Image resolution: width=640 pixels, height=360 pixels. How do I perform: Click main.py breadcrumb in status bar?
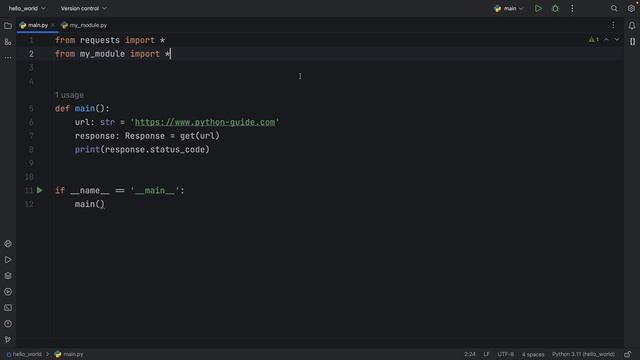(69, 354)
